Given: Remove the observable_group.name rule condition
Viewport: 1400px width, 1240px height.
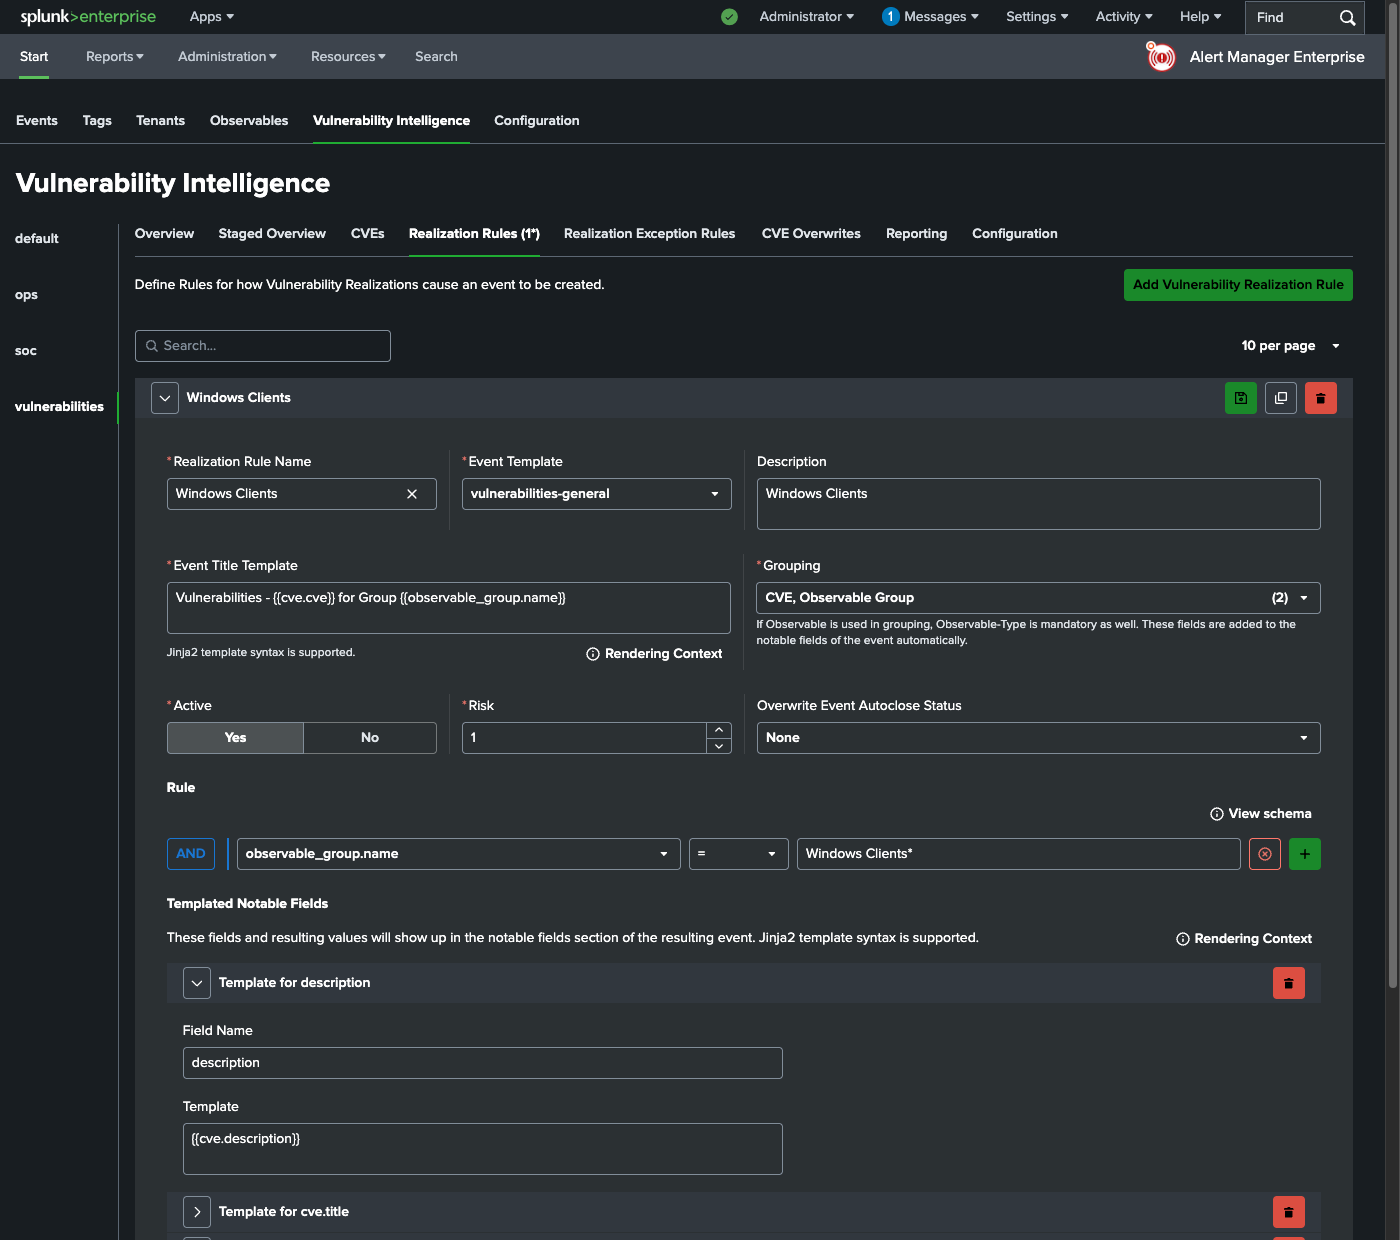Looking at the screenshot, I should click(x=1264, y=854).
